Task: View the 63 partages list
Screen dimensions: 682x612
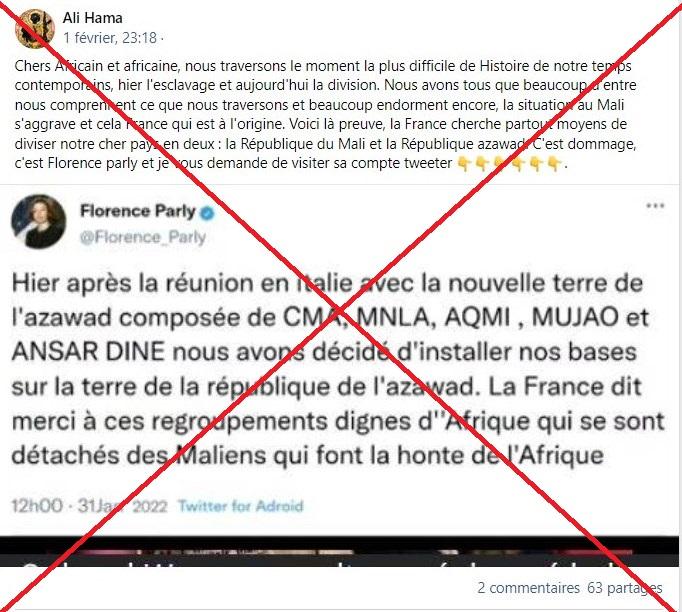Action: pyautogui.click(x=625, y=588)
